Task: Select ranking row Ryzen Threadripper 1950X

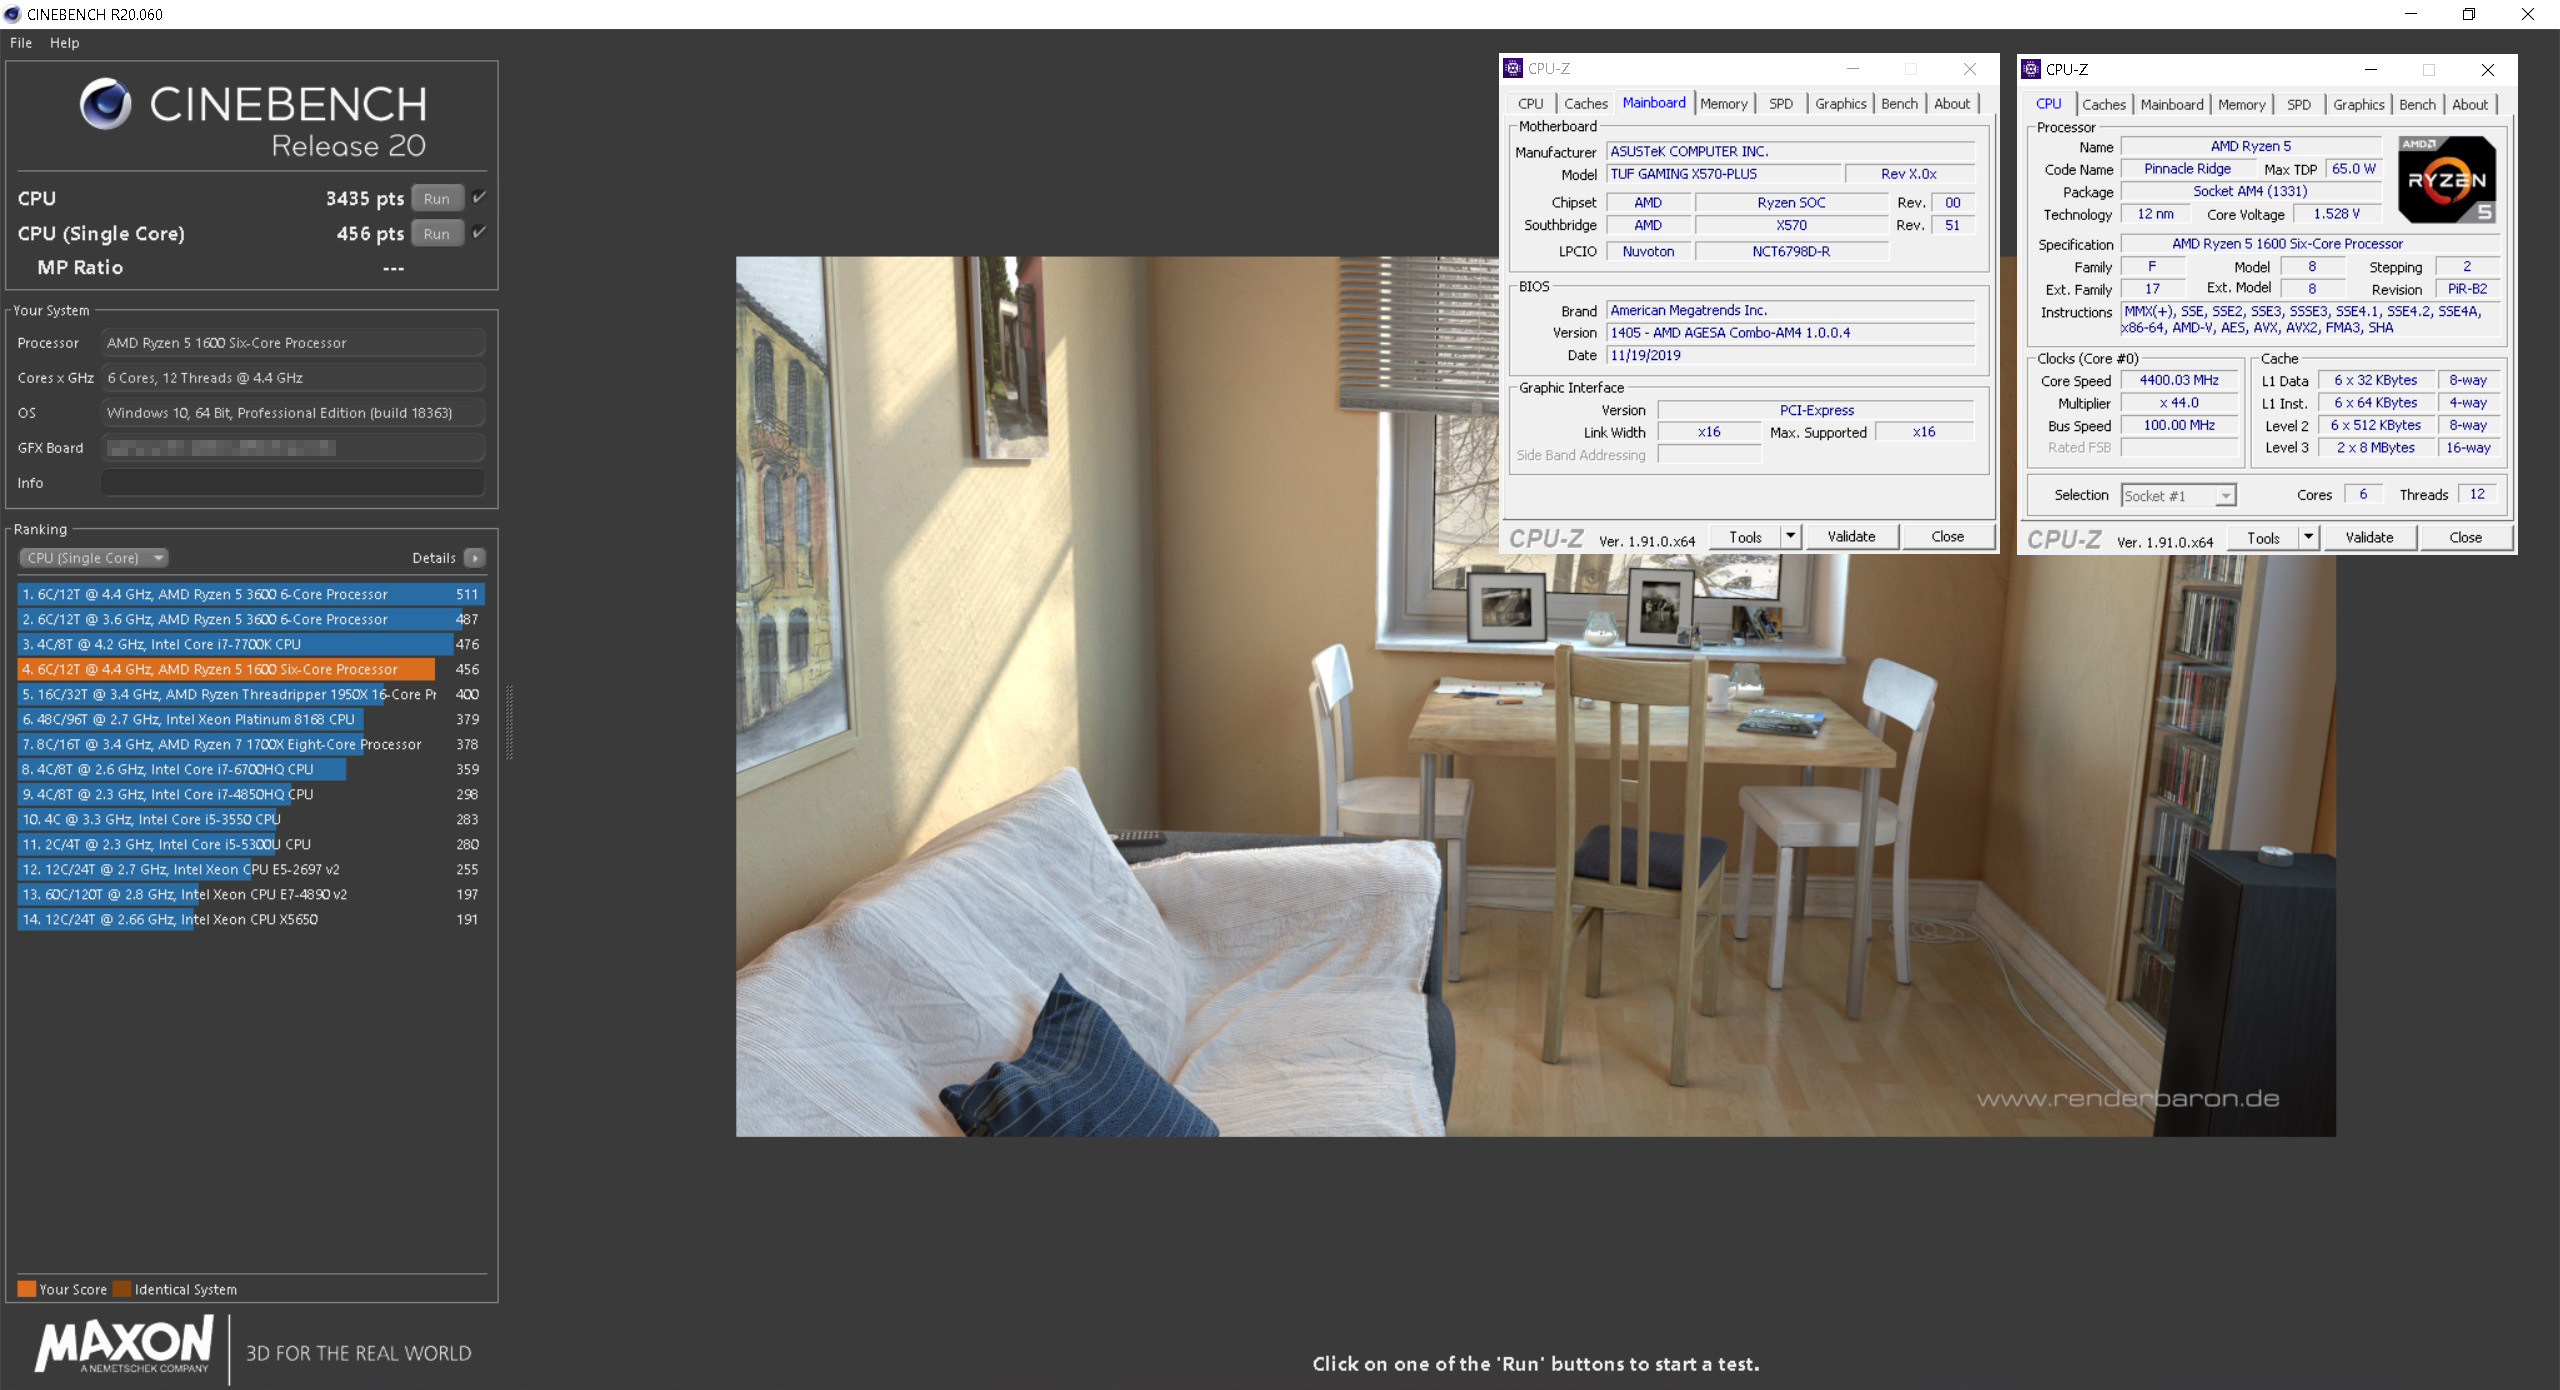Action: pos(250,694)
